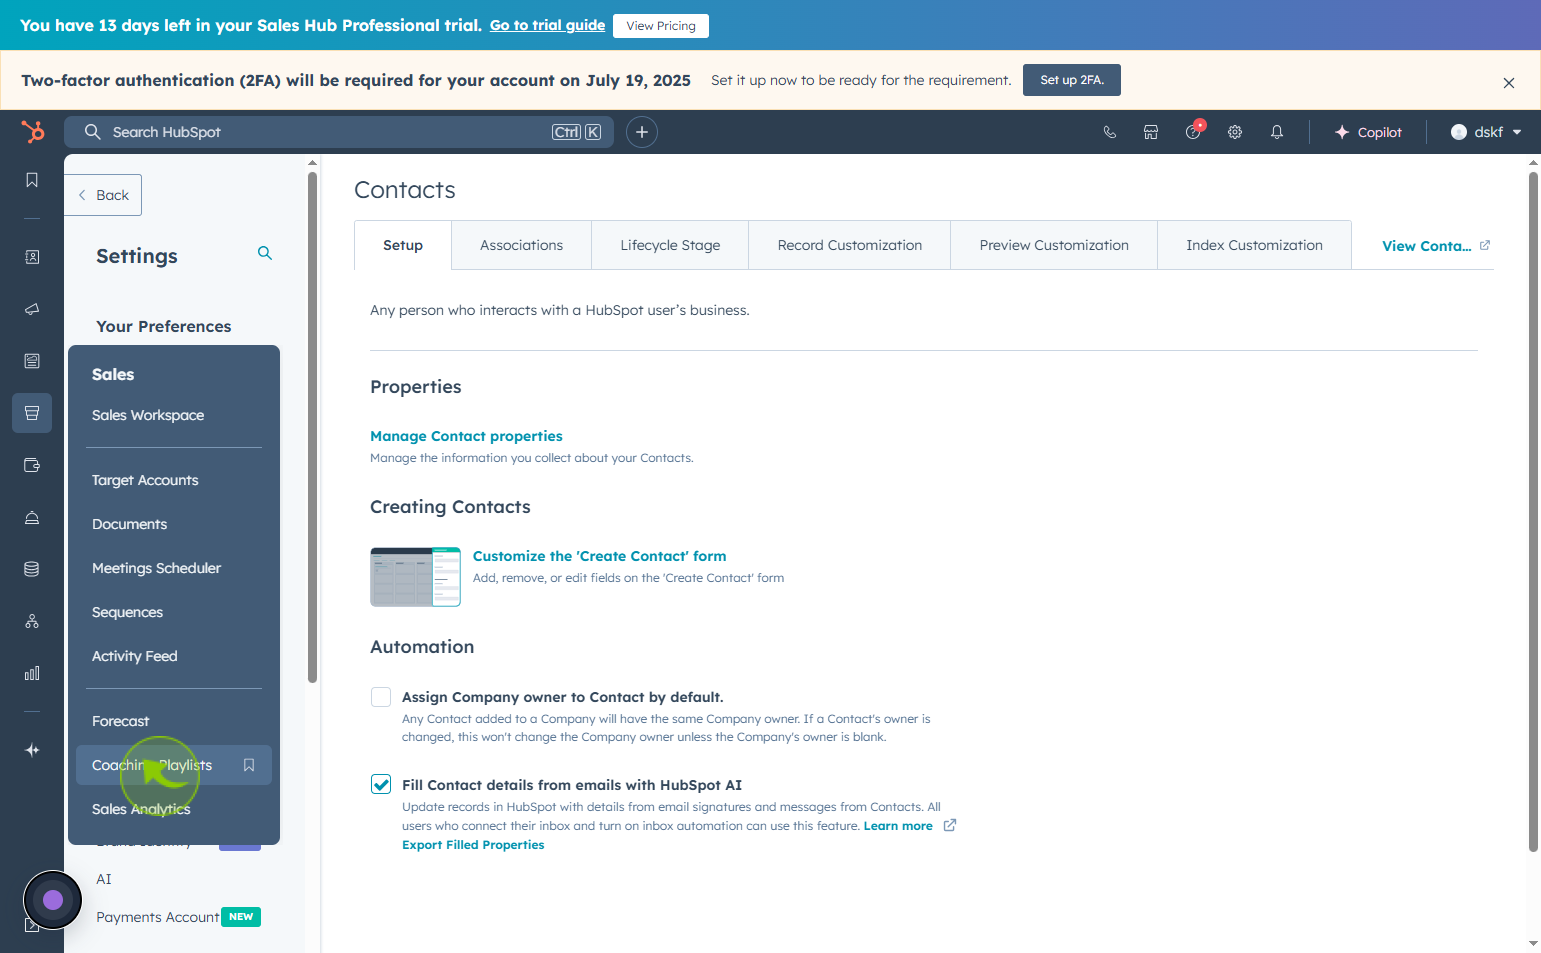Open the CRM contacts icon in left rail
Viewport: 1541px width, 953px height.
(32, 257)
